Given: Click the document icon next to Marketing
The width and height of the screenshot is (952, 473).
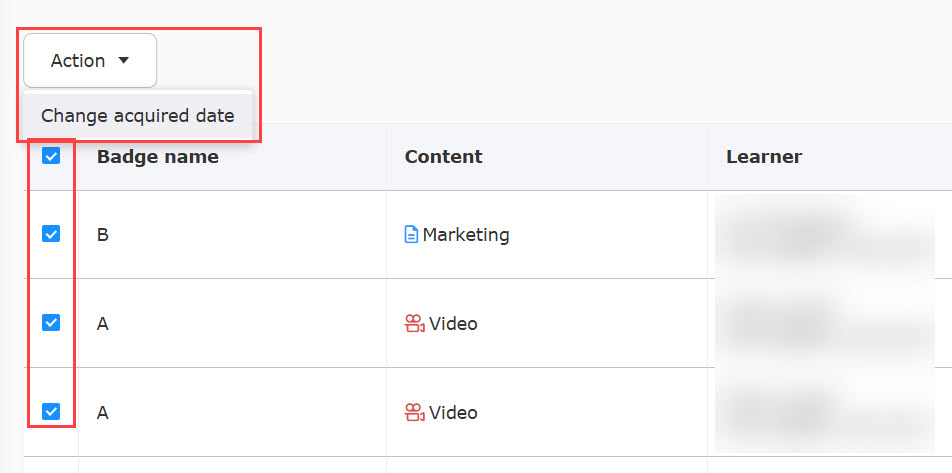Looking at the screenshot, I should coord(411,235).
